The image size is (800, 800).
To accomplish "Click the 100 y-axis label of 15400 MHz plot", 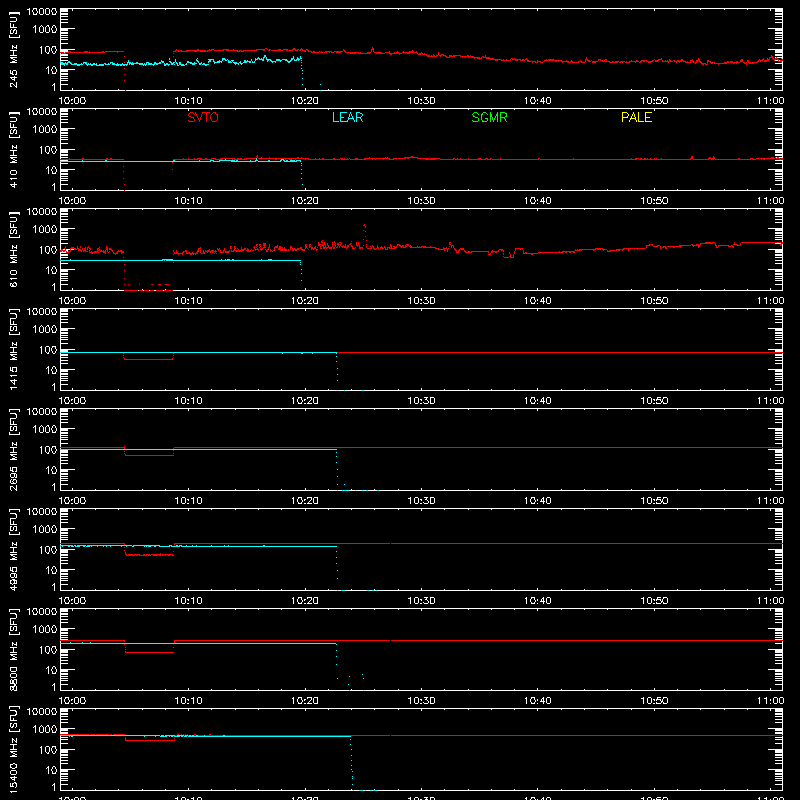I will click(48, 749).
